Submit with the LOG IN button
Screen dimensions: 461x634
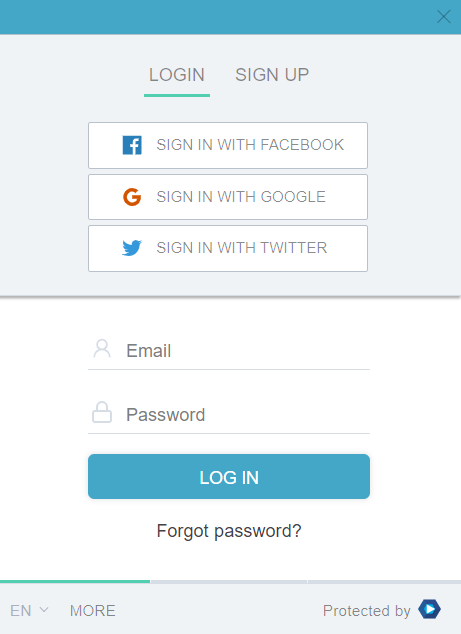click(229, 476)
